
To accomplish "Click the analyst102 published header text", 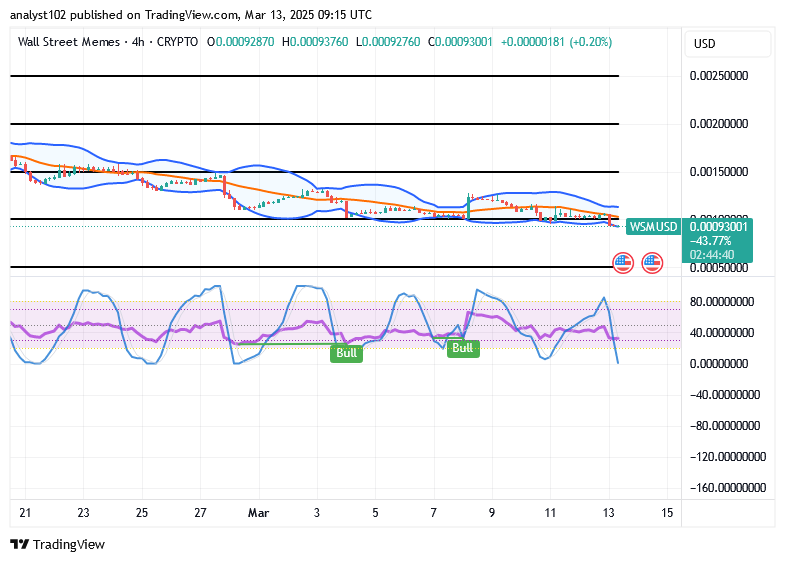I will [191, 15].
